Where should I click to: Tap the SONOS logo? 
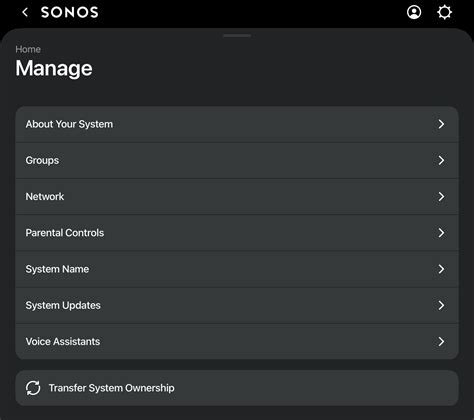coord(70,12)
